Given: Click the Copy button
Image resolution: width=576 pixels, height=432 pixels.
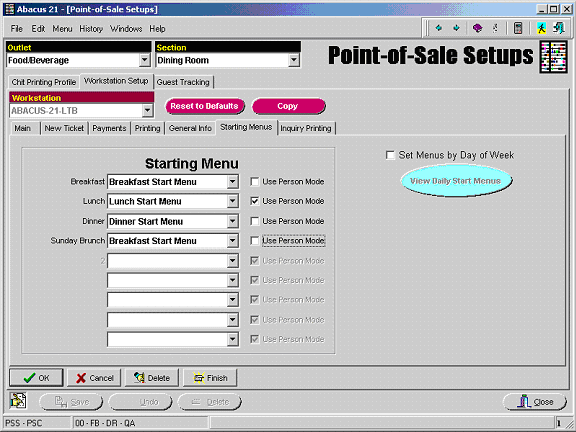Looking at the screenshot, I should point(288,106).
